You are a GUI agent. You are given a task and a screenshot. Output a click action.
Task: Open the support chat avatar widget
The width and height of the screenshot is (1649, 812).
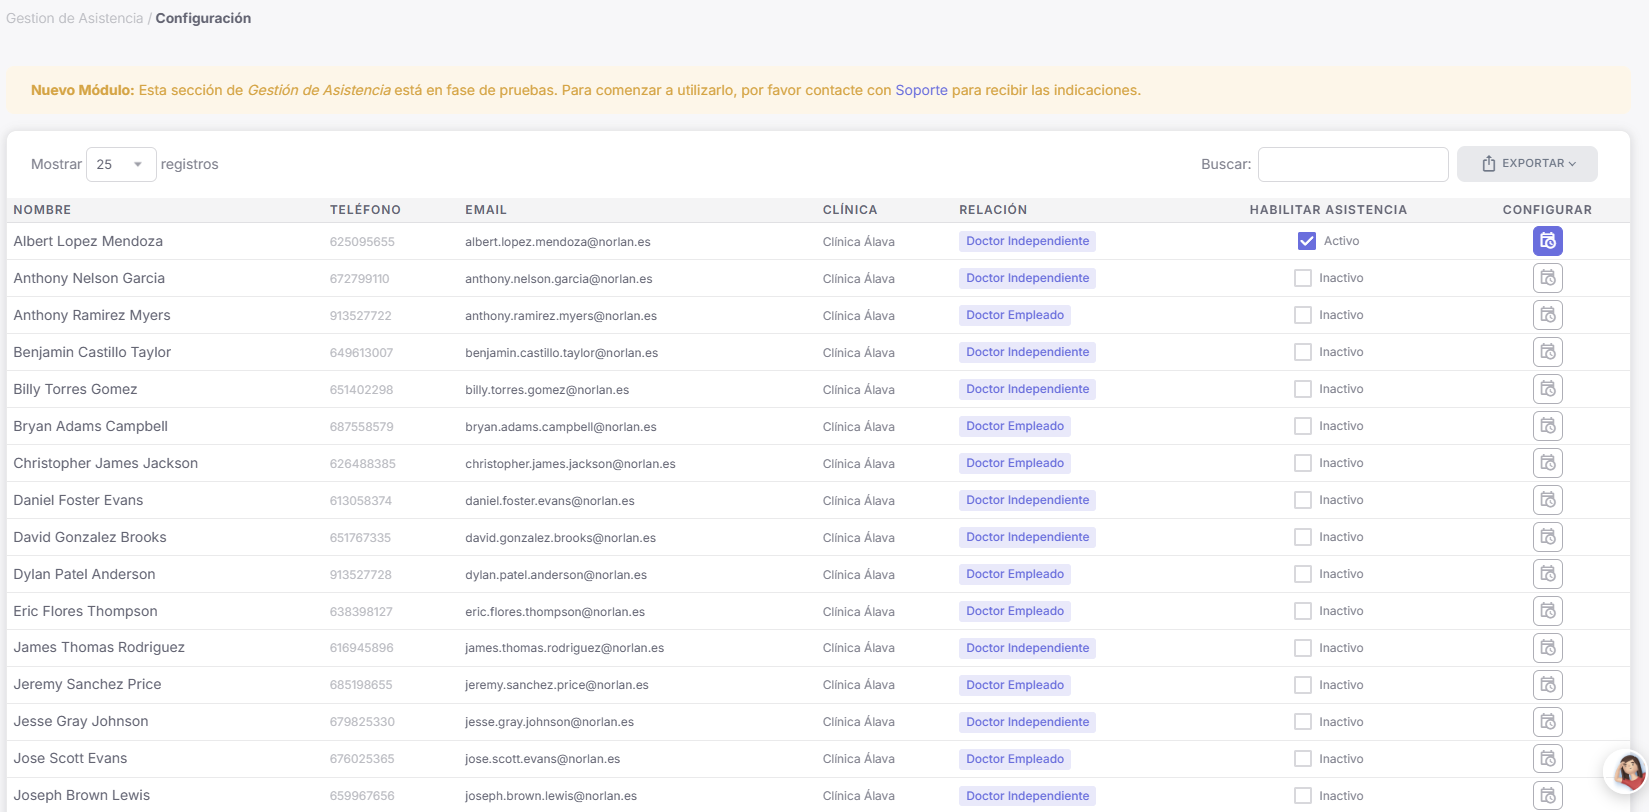[1627, 771]
